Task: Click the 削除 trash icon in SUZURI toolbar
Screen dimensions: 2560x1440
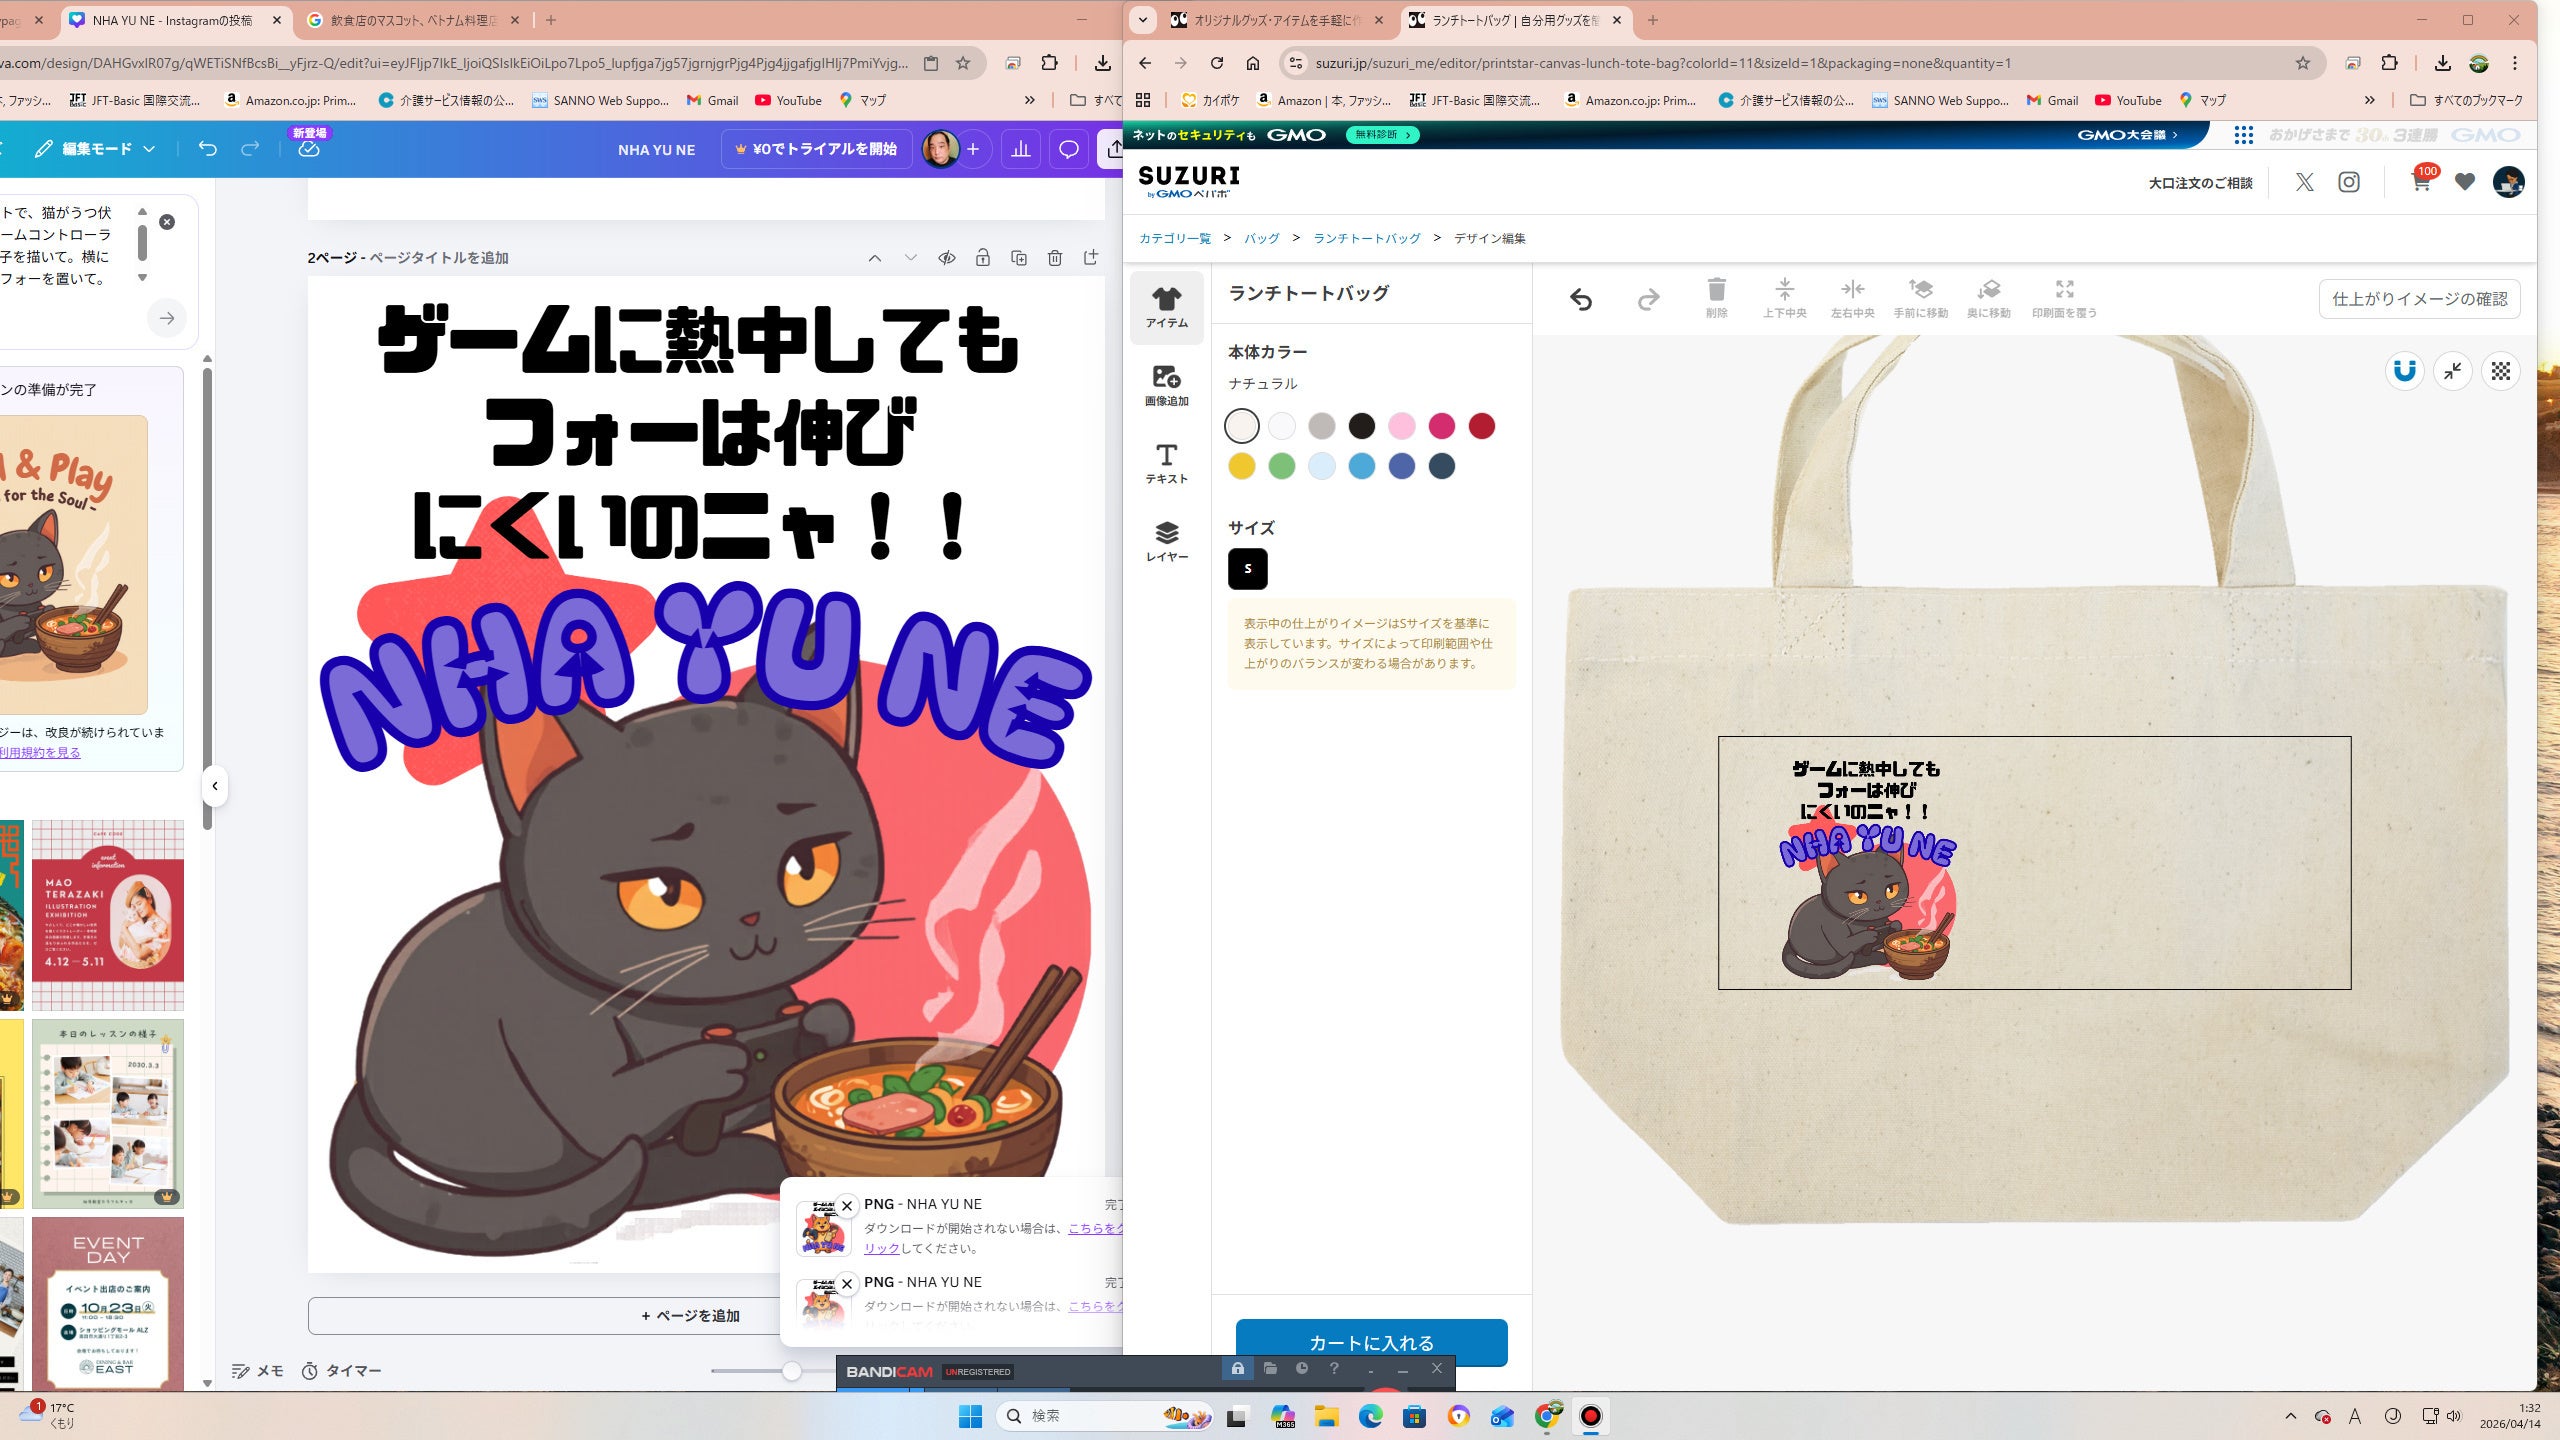Action: tap(1716, 297)
